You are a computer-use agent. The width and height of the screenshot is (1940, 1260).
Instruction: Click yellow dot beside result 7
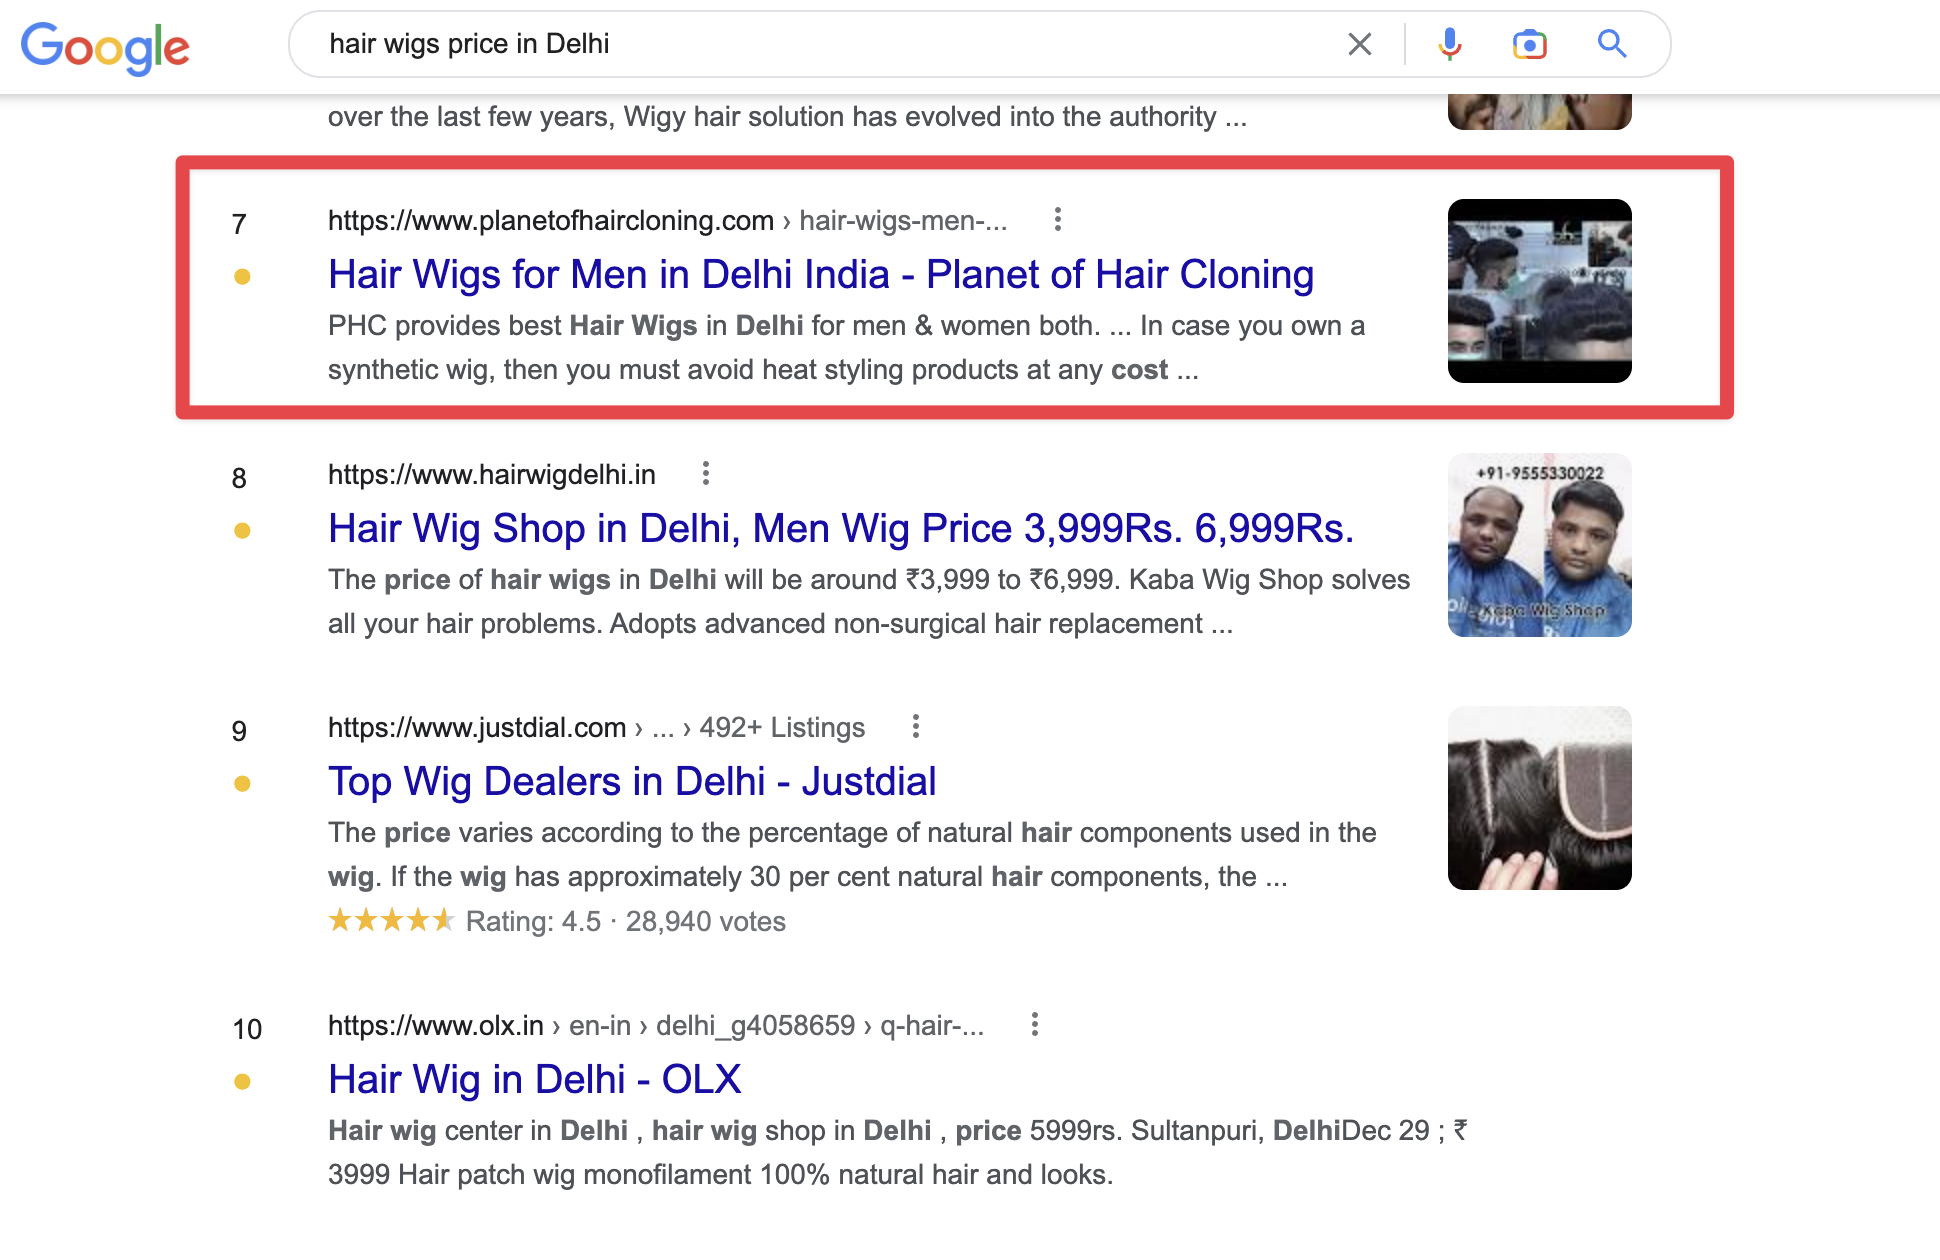pyautogui.click(x=242, y=277)
